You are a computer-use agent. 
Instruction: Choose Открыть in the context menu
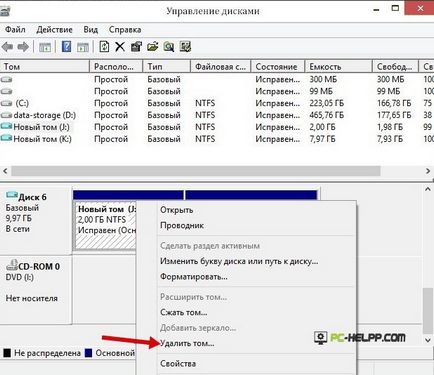[x=177, y=210]
